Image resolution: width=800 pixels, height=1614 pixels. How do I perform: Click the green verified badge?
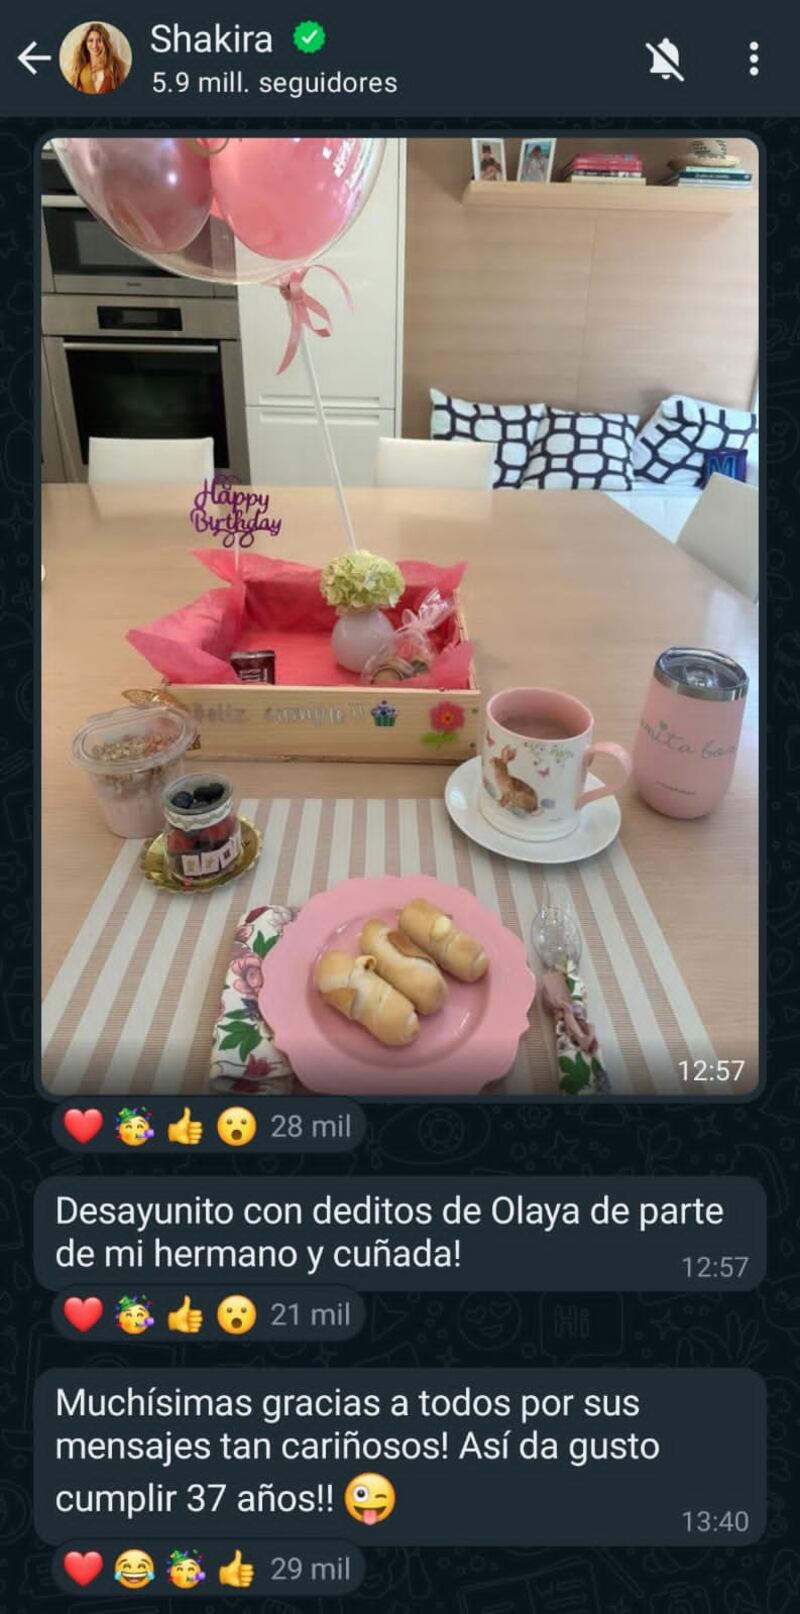click(x=309, y=38)
